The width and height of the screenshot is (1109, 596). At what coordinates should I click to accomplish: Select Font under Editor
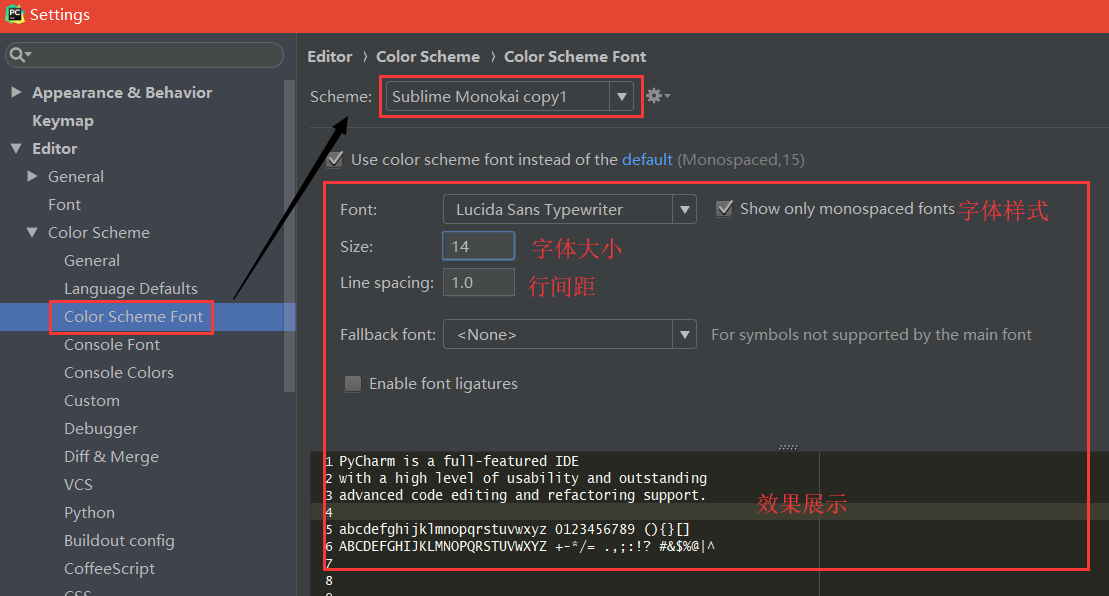64,204
